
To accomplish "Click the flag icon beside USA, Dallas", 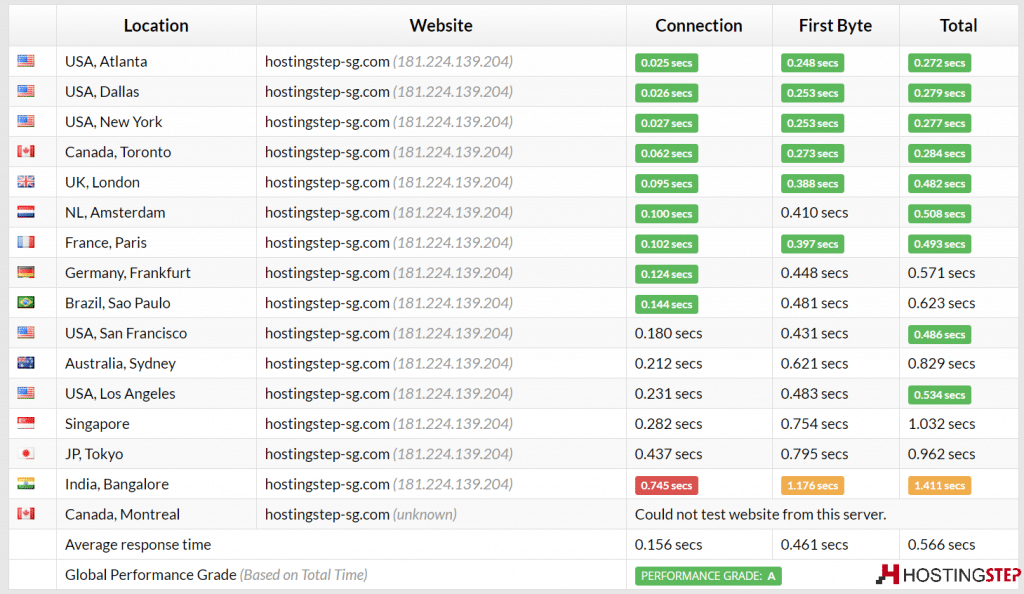I will [x=26, y=91].
